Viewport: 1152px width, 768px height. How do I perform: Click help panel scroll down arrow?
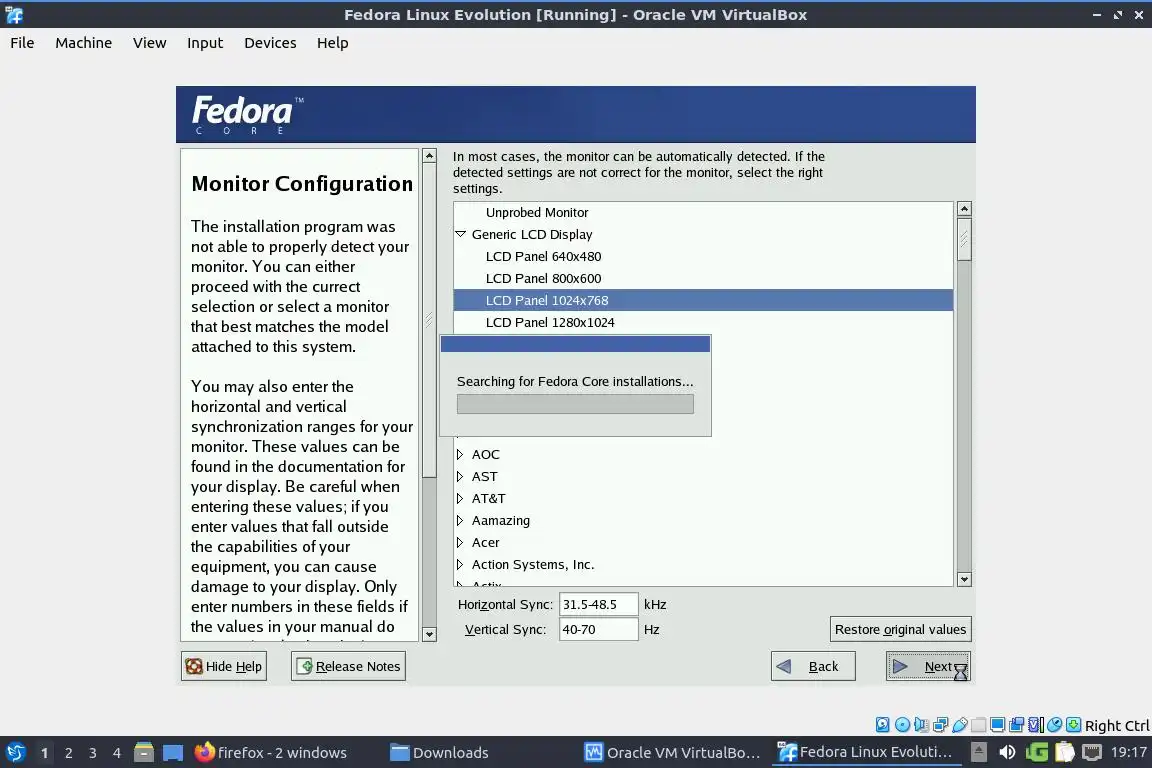point(429,634)
